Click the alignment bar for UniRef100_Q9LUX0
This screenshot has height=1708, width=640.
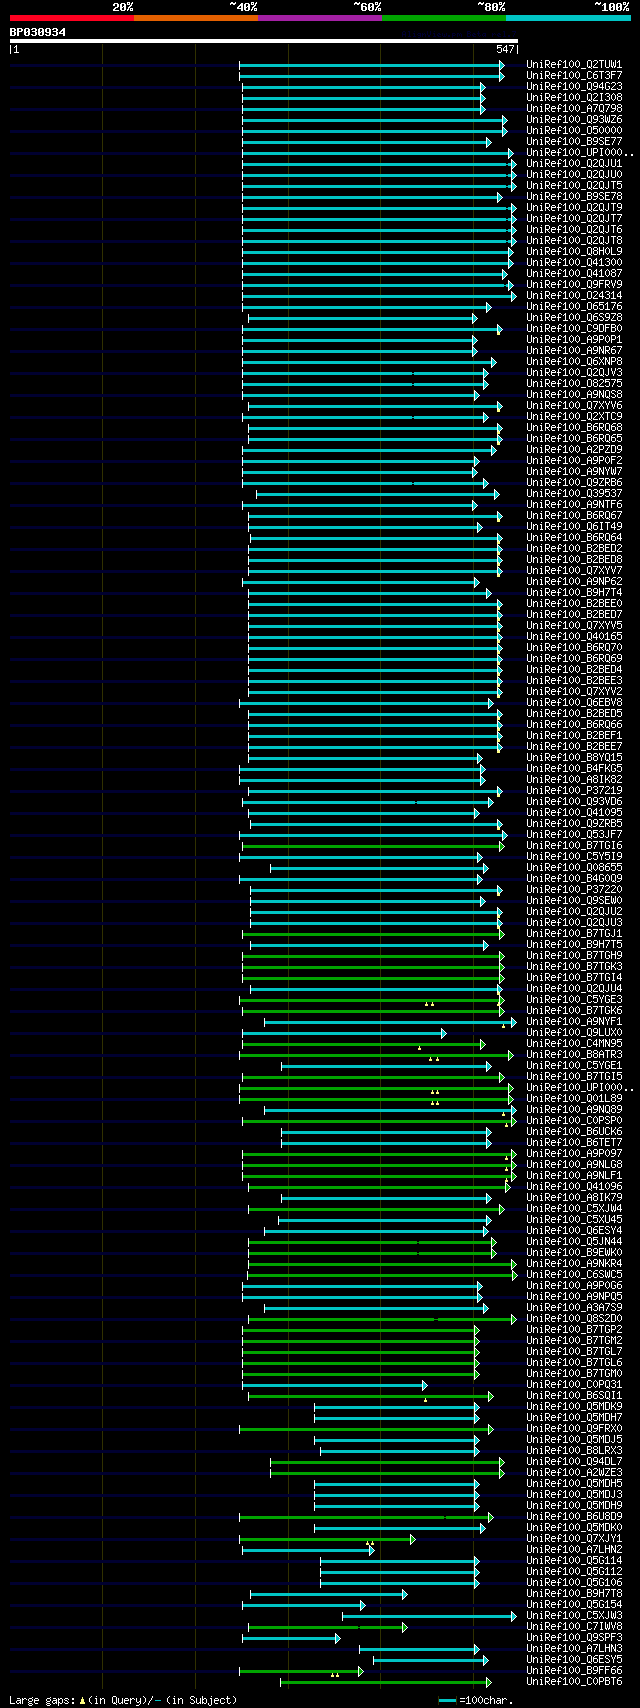(x=344, y=1033)
